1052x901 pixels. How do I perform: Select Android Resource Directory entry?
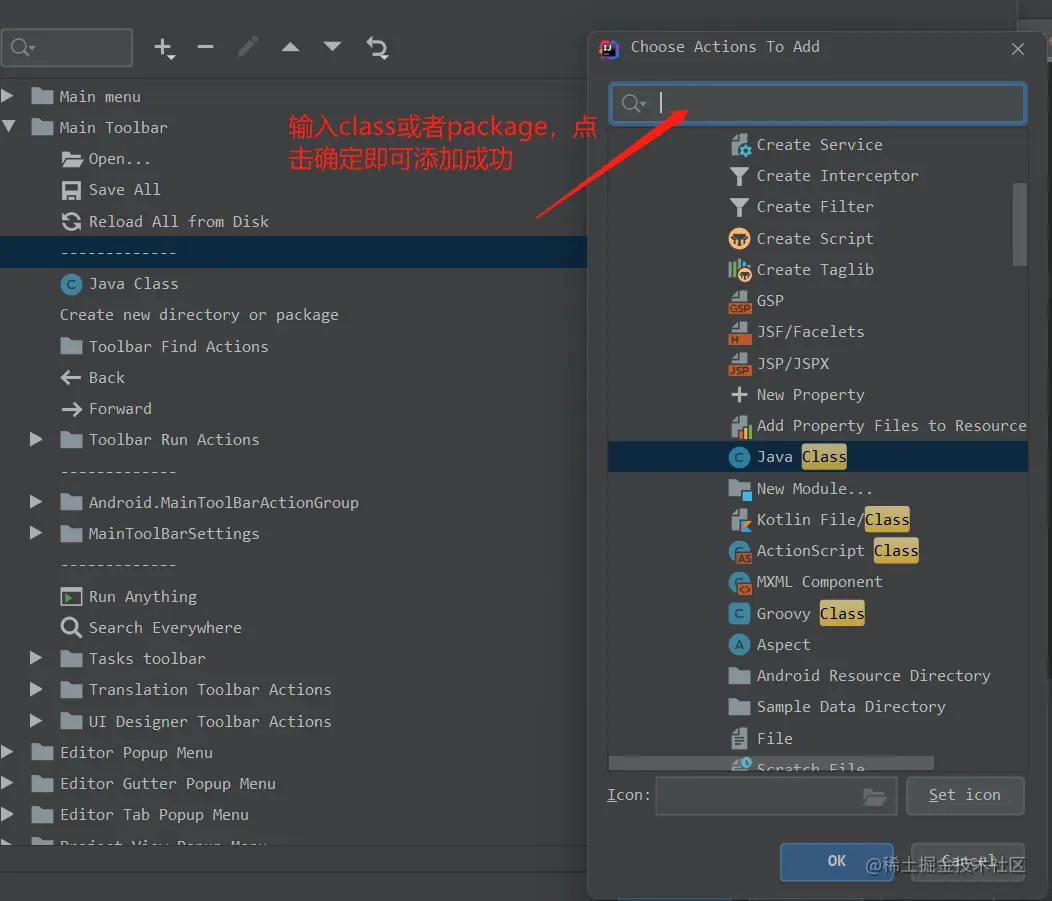tap(873, 676)
